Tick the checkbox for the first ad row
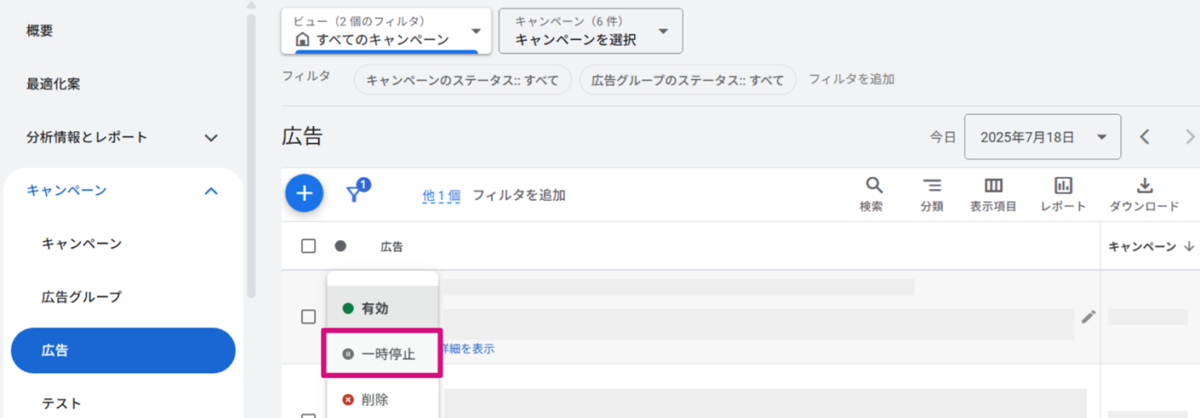Viewport: 1200px width, 418px height. point(308,317)
